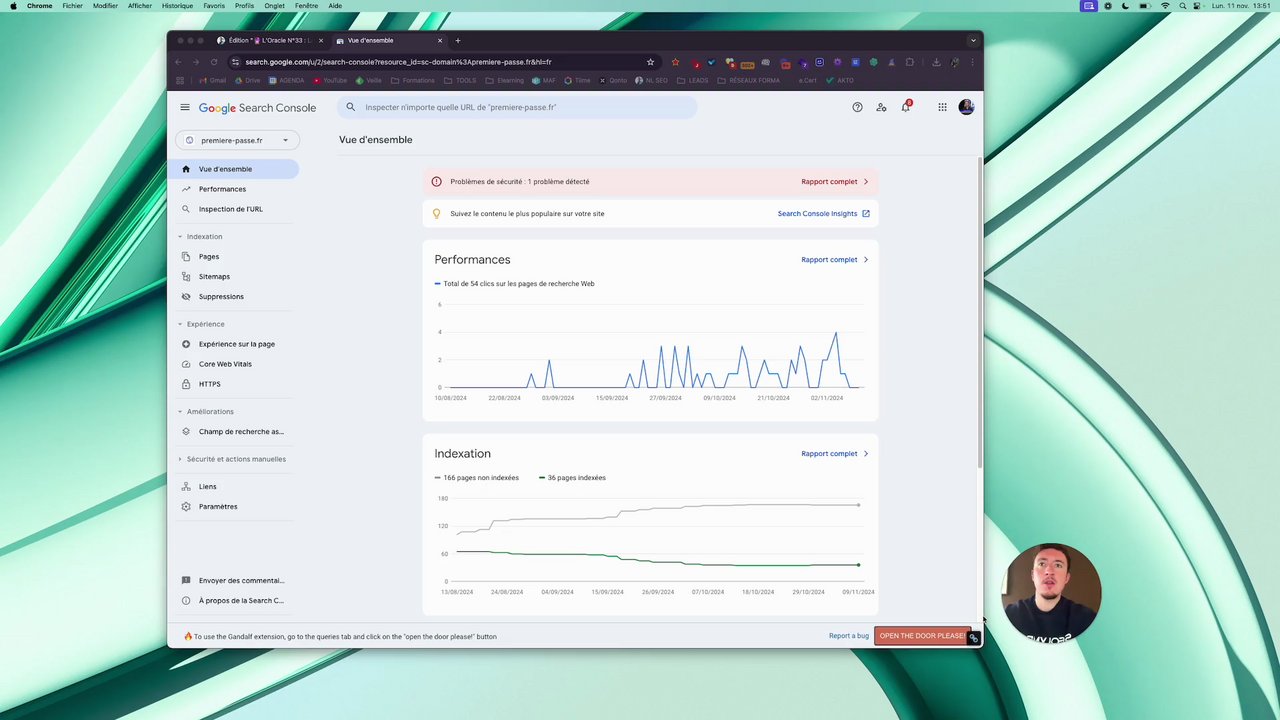Open the premiere-passe.fr property selector
The height and width of the screenshot is (720, 1280).
(x=237, y=140)
